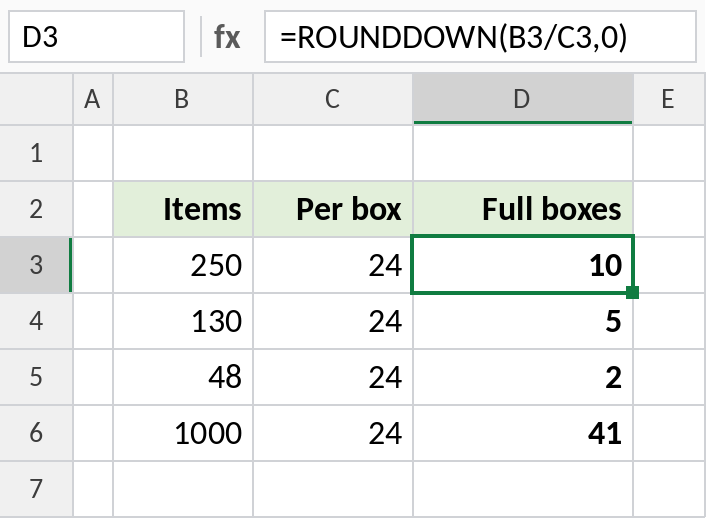Select row 5 header

(x=36, y=377)
